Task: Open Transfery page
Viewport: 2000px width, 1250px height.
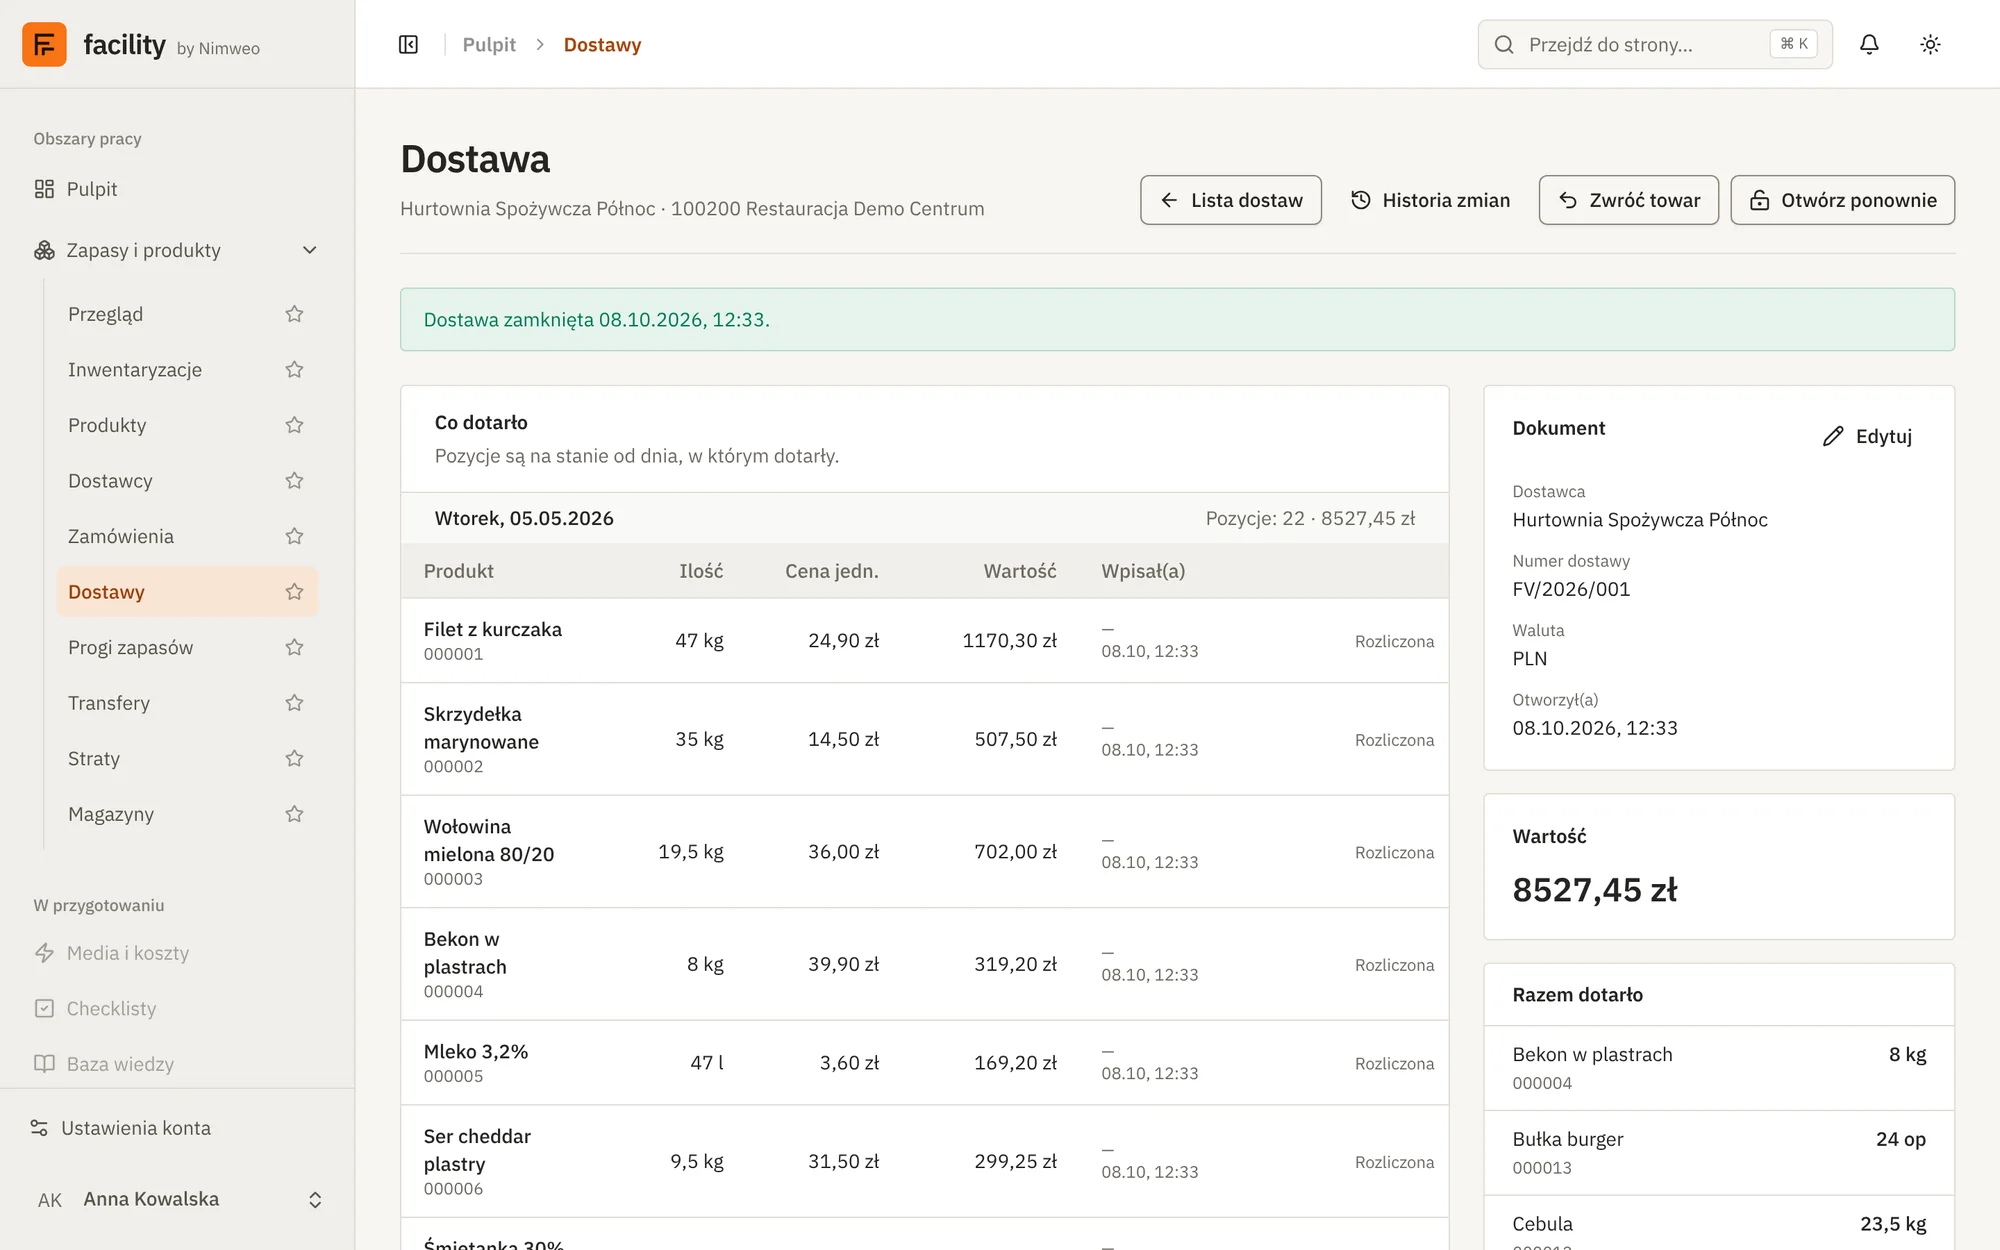Action: coord(109,703)
